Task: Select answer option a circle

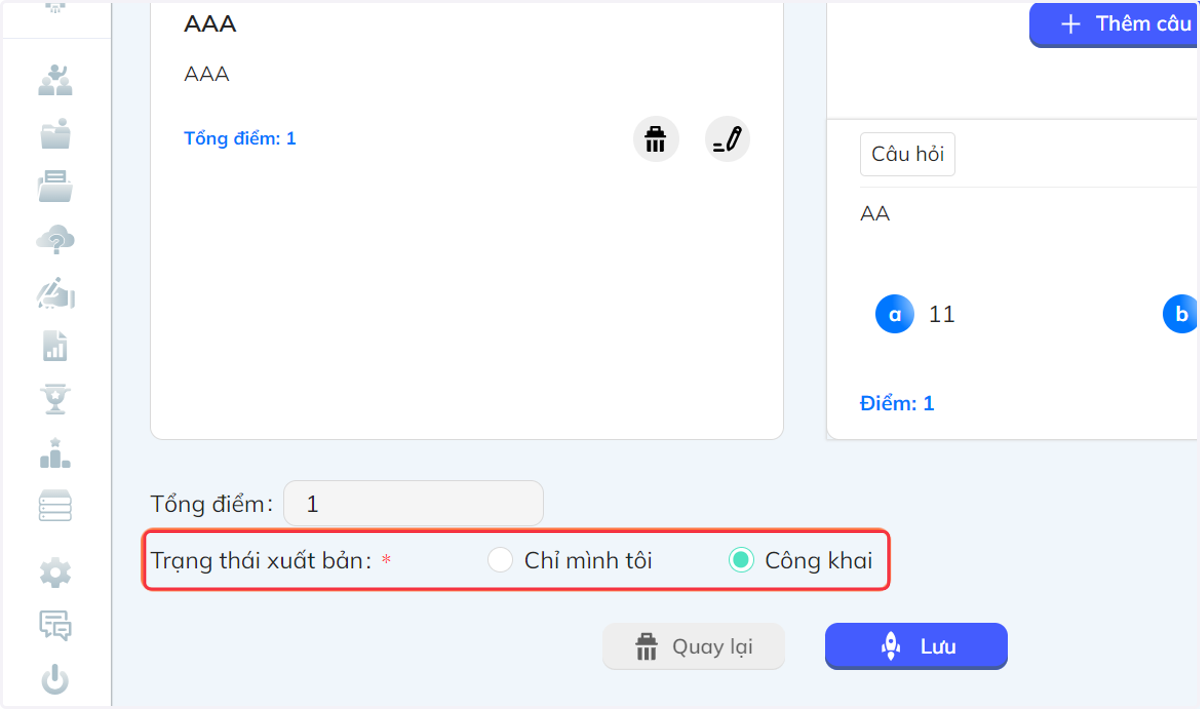Action: click(x=895, y=314)
